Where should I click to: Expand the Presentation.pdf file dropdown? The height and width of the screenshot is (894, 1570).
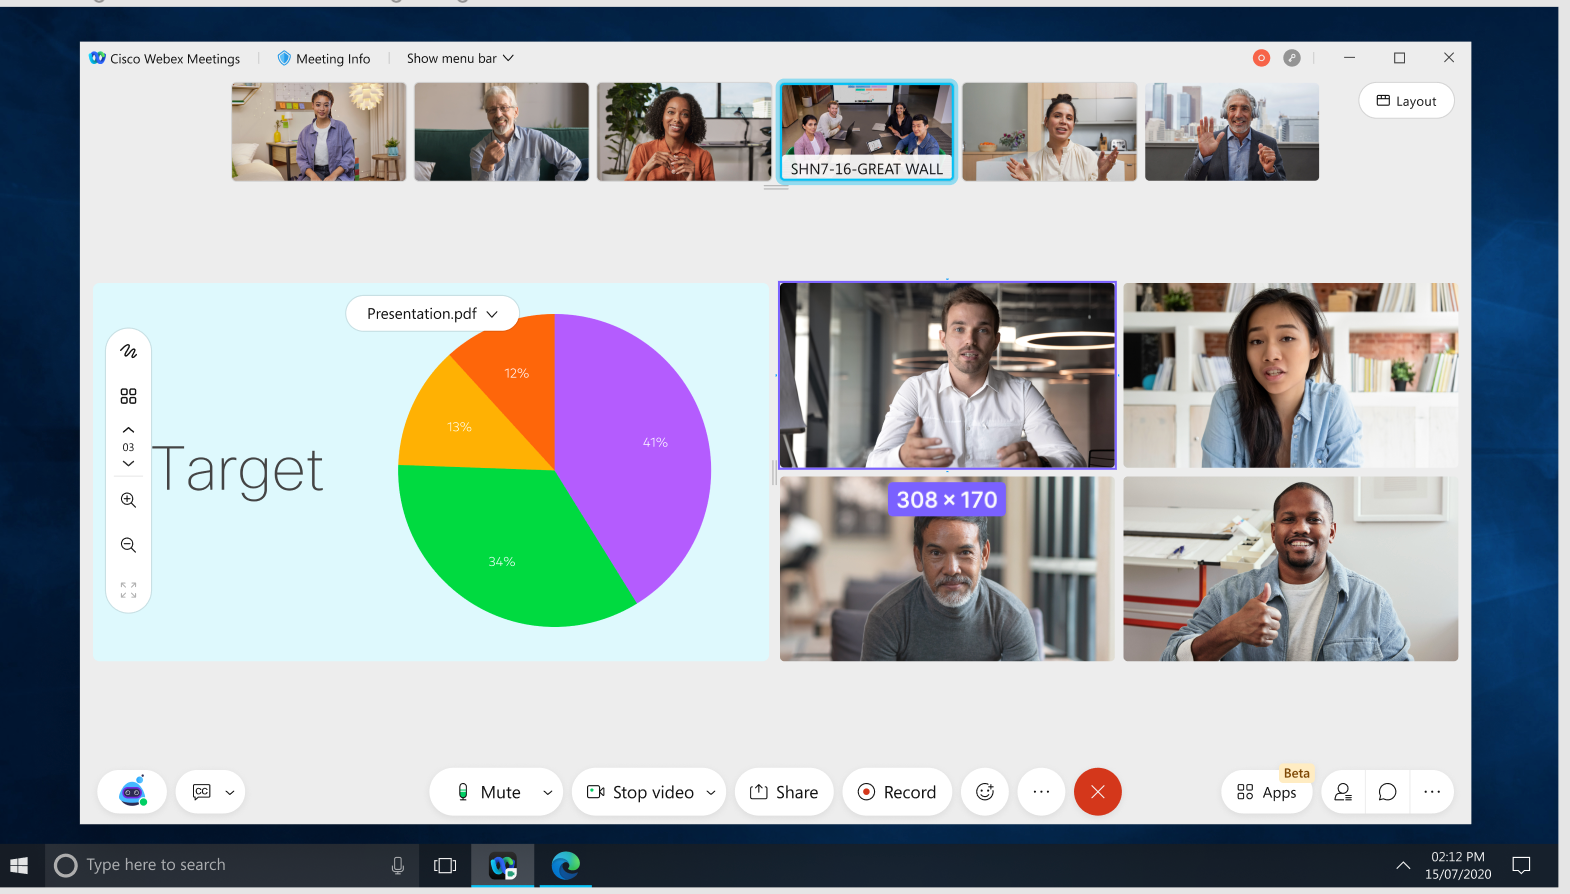click(432, 313)
